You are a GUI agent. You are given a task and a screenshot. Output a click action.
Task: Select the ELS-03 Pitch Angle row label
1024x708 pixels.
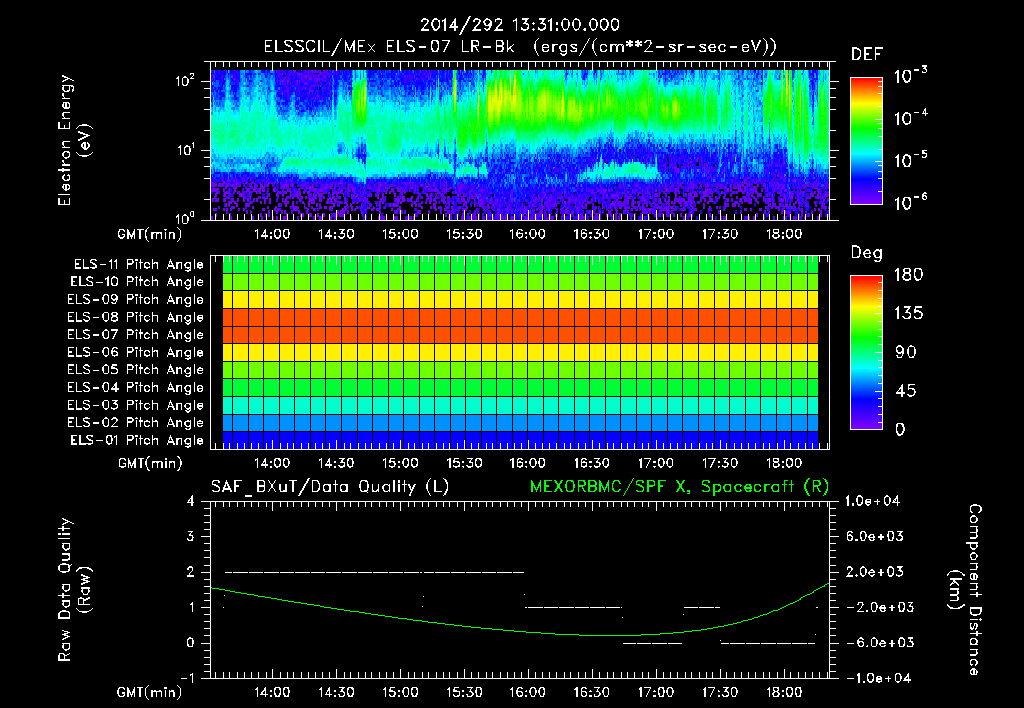(x=135, y=405)
